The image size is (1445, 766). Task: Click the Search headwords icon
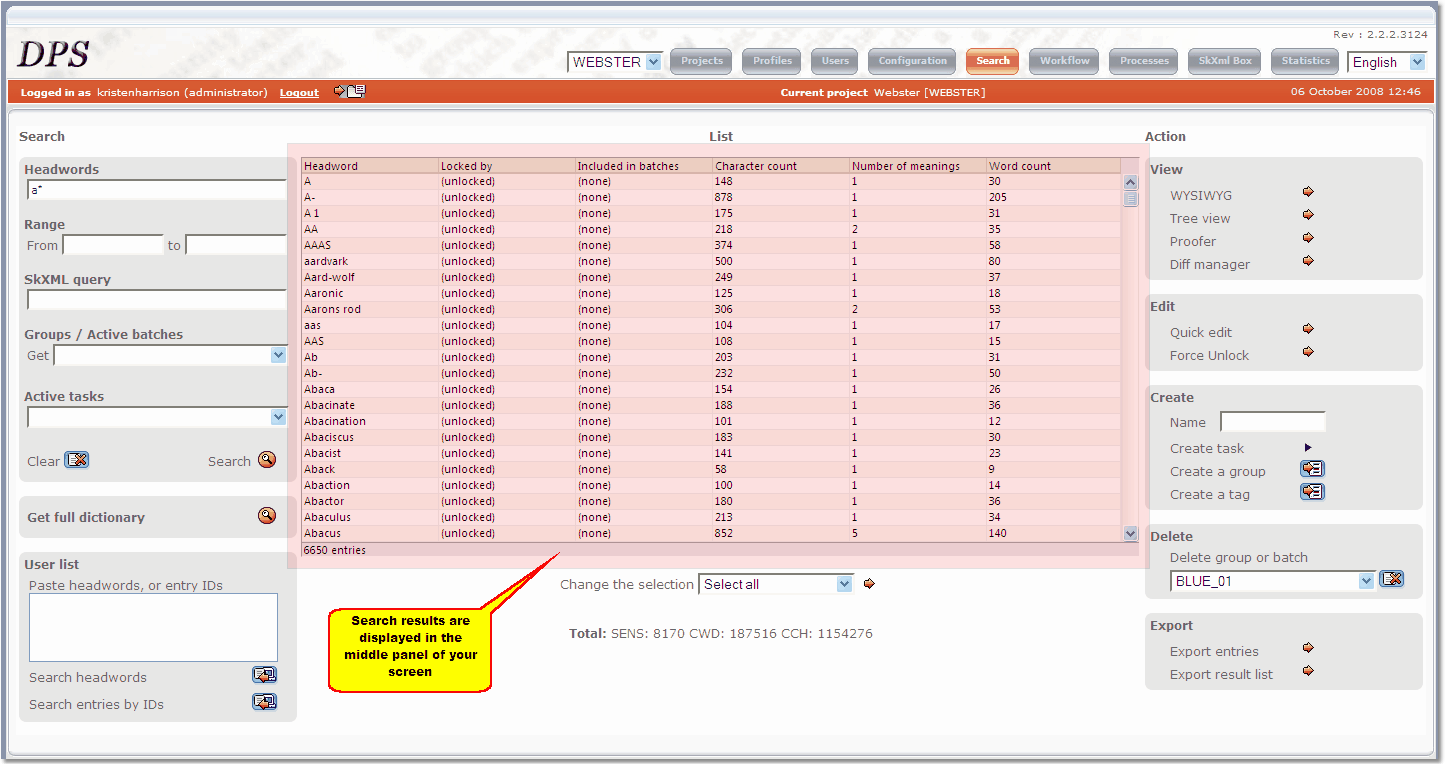[265, 675]
